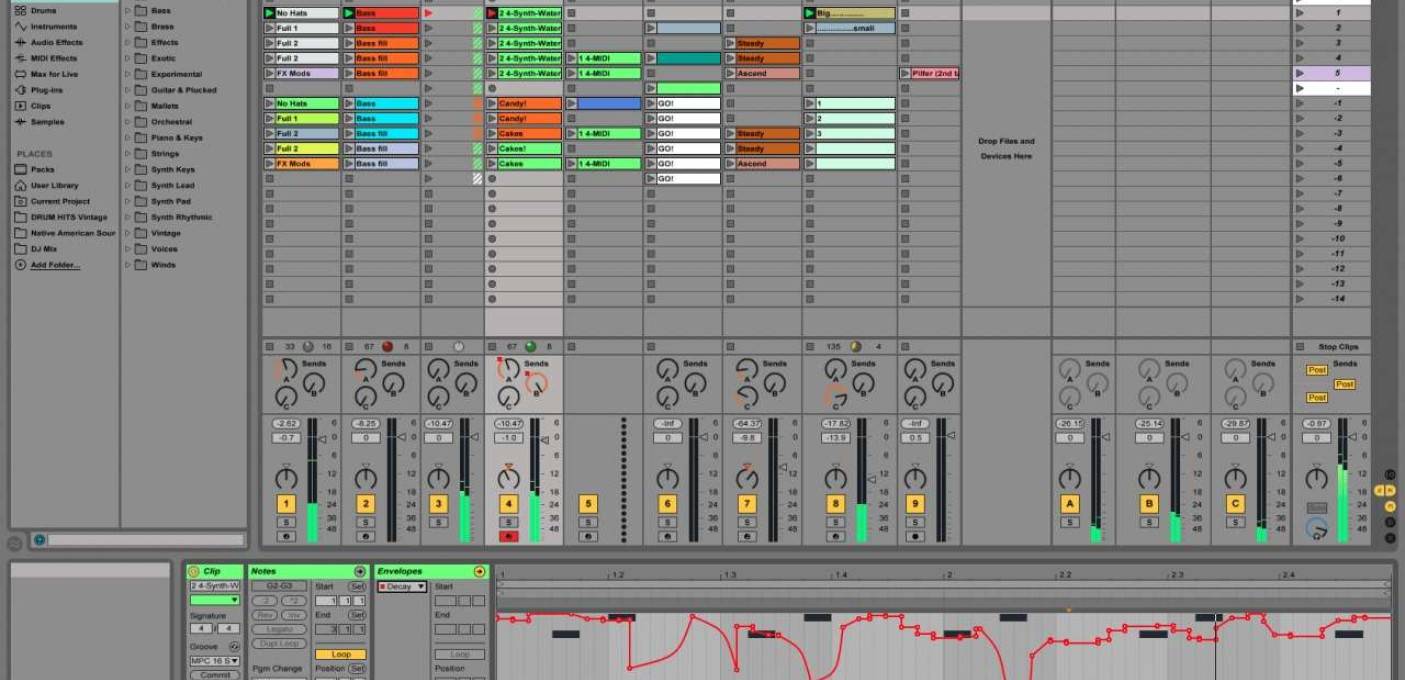
Task: Open the MPC 16 groove dropdown
Action: pos(214,660)
